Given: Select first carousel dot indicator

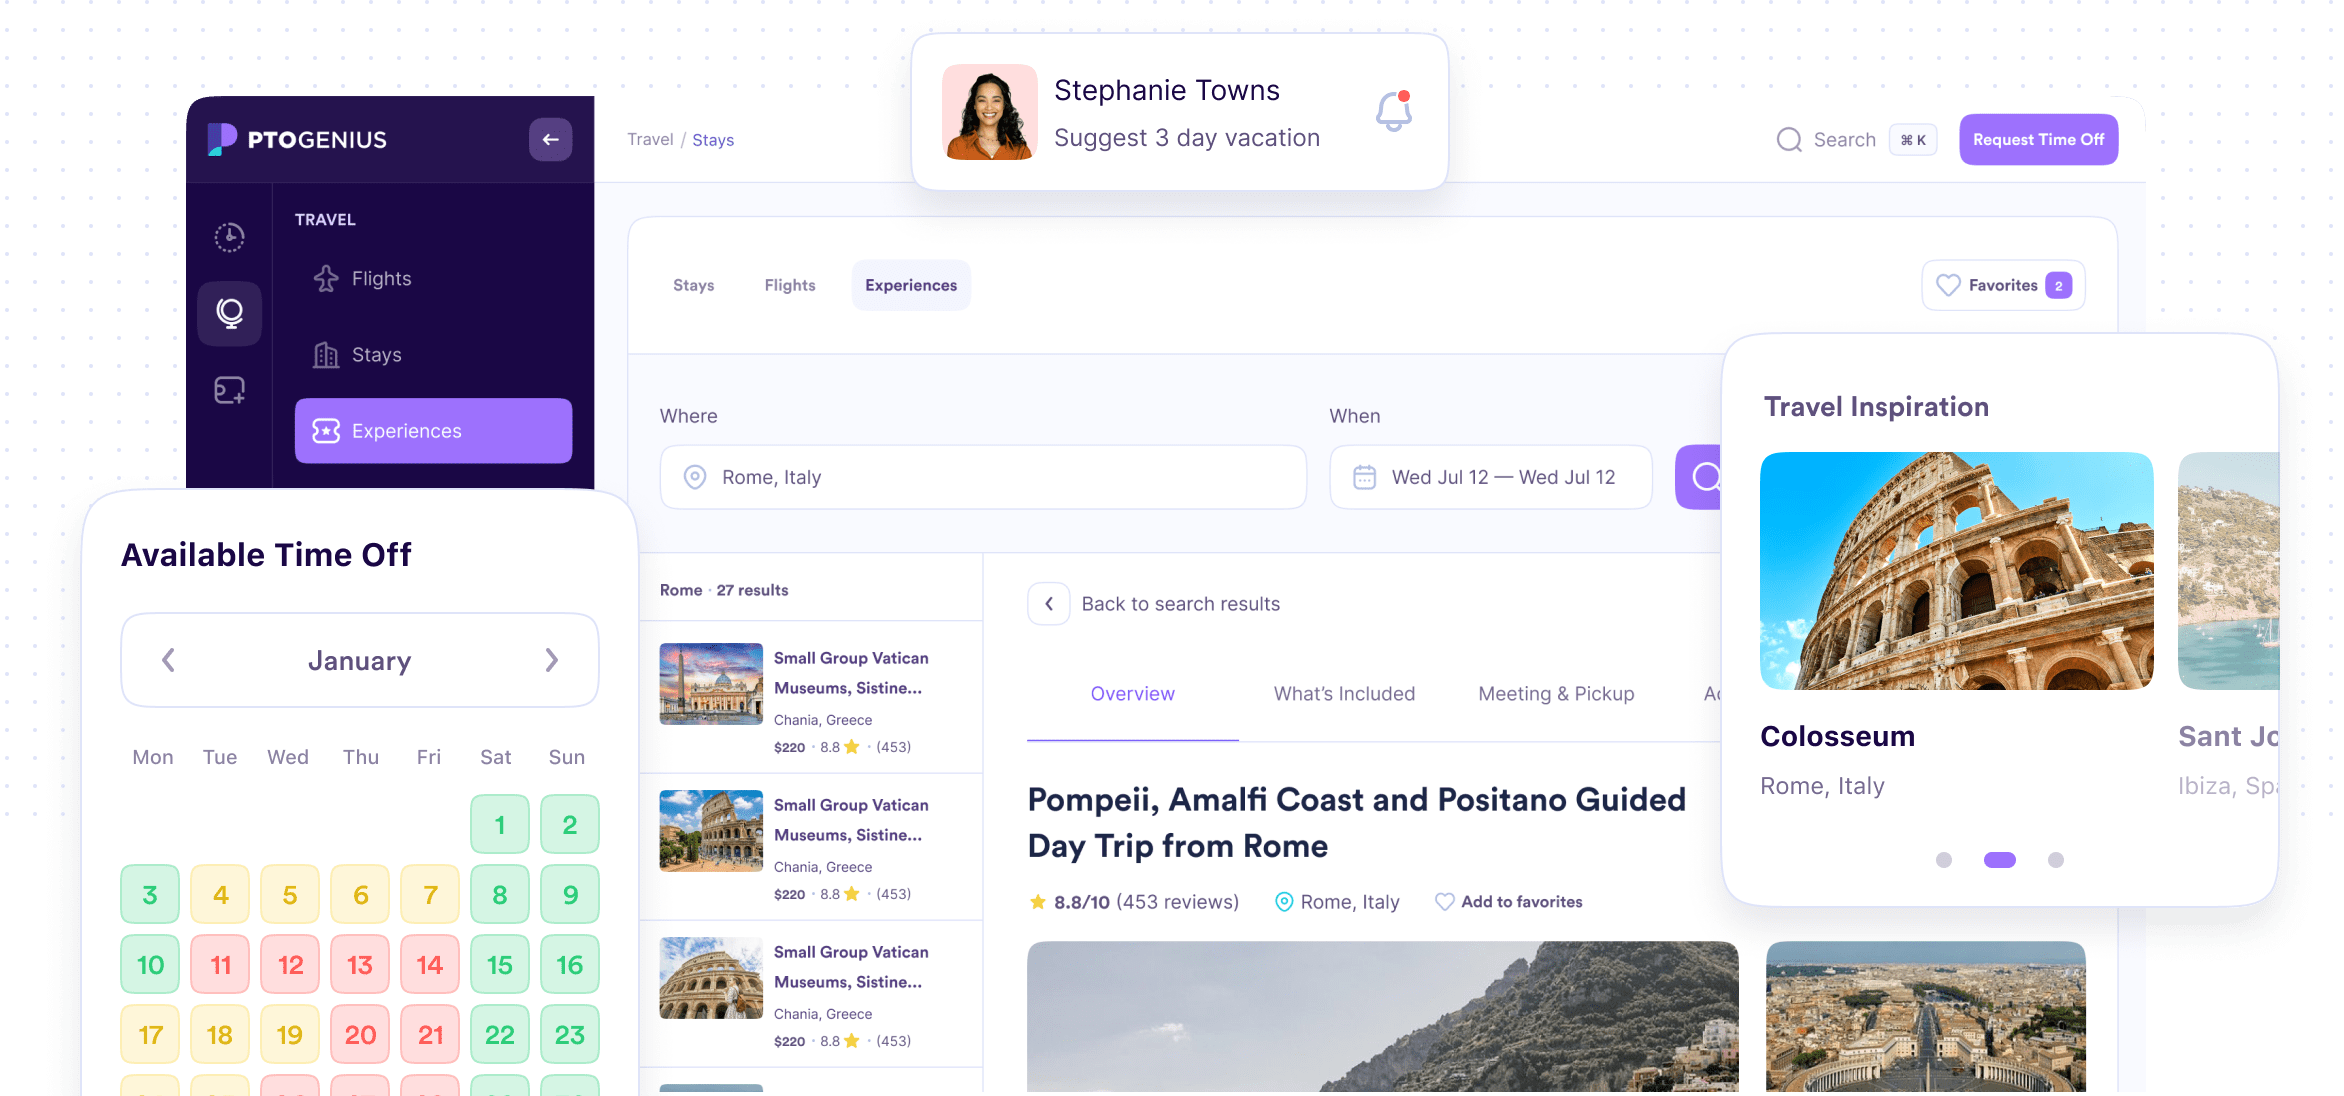Looking at the screenshot, I should (1944, 860).
